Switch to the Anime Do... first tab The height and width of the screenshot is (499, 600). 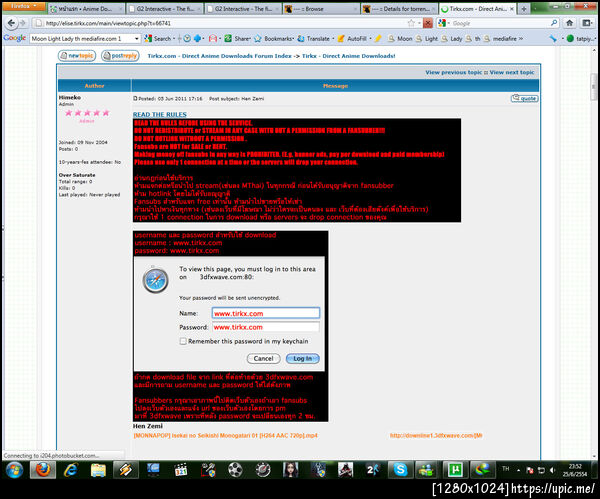(x=86, y=8)
